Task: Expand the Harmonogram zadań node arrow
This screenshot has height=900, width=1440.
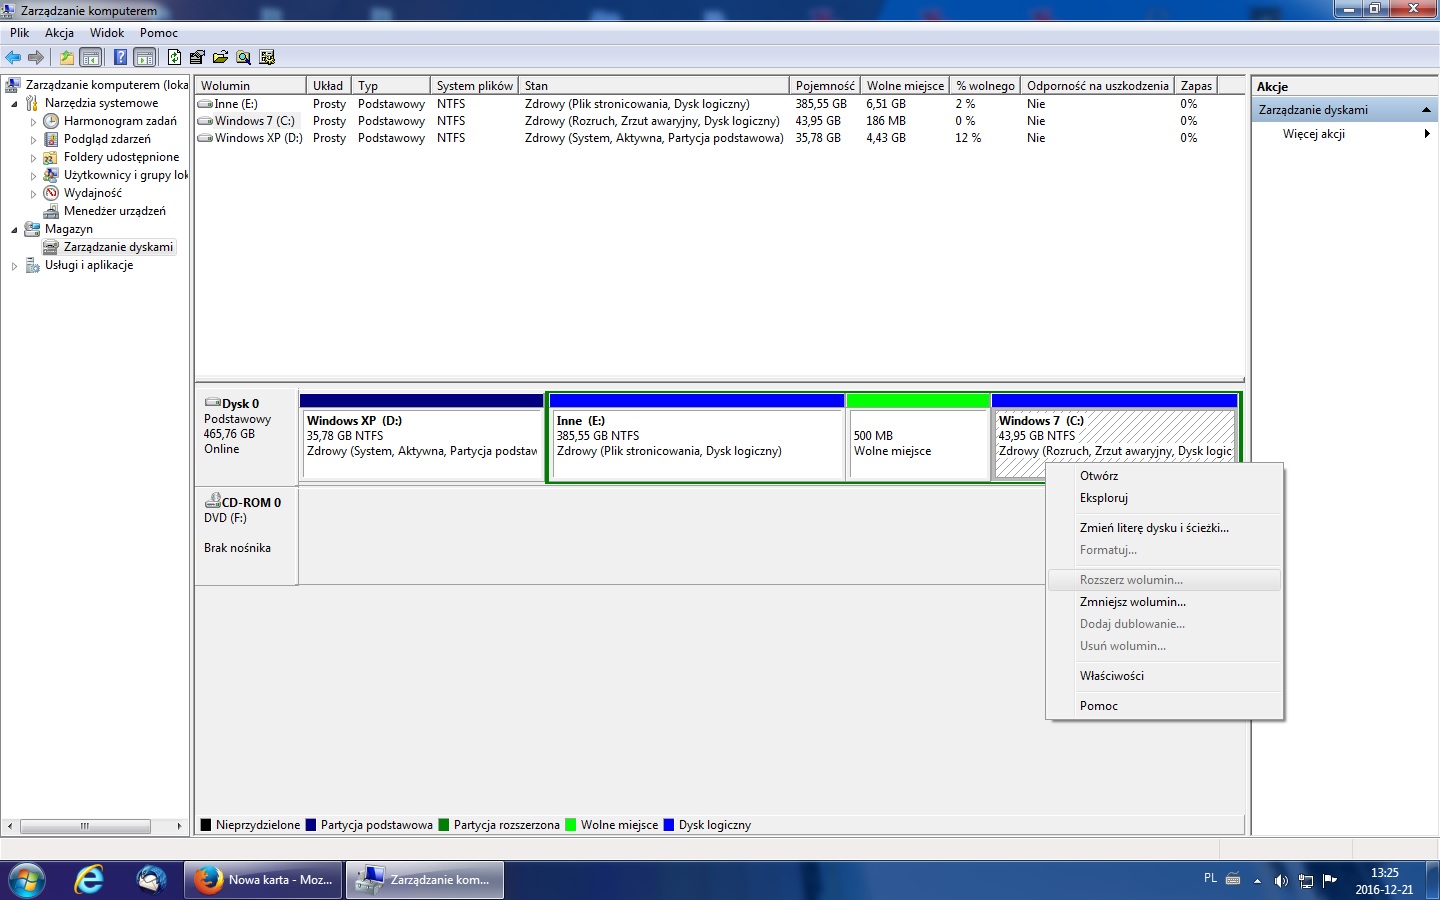Action: click(33, 121)
